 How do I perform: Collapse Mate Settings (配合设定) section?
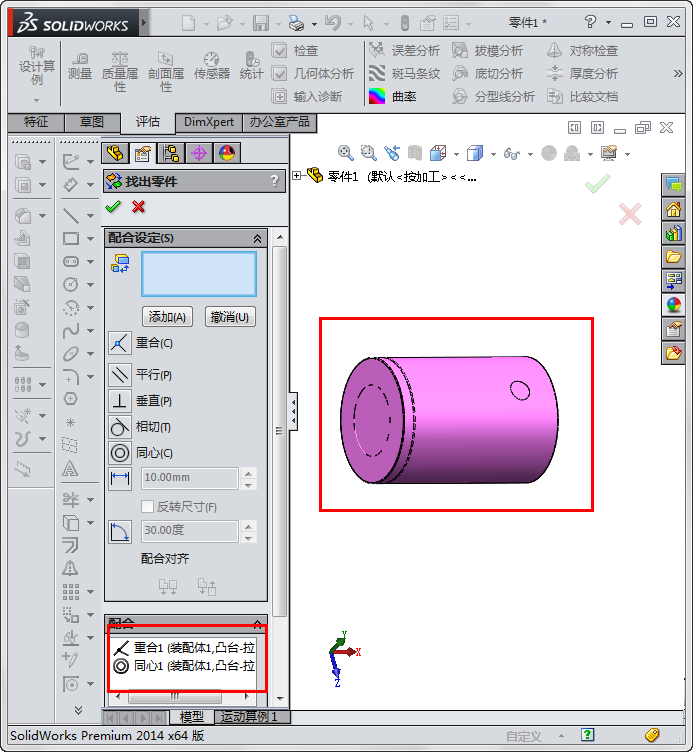[x=258, y=238]
